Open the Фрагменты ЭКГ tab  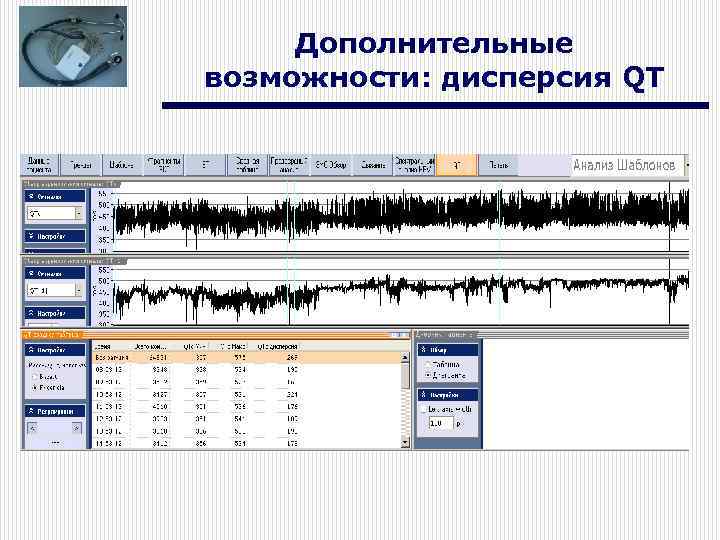163,165
